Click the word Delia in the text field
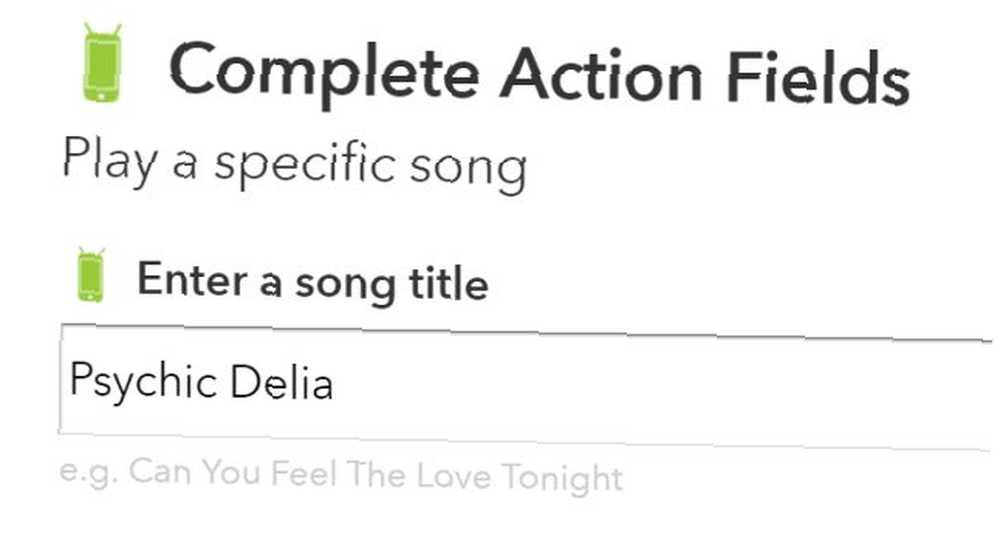Image resolution: width=1000 pixels, height=537 pixels. [x=281, y=382]
